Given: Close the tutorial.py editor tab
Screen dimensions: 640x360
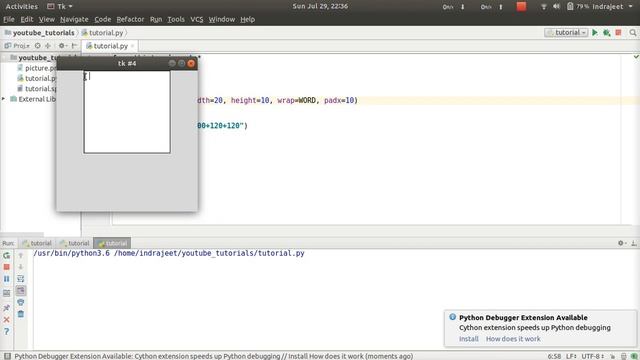Looking at the screenshot, I should pos(132,46).
